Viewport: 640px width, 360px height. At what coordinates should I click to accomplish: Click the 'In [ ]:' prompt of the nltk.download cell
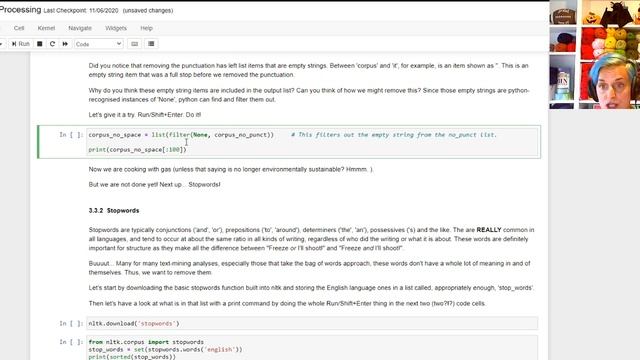[71, 323]
